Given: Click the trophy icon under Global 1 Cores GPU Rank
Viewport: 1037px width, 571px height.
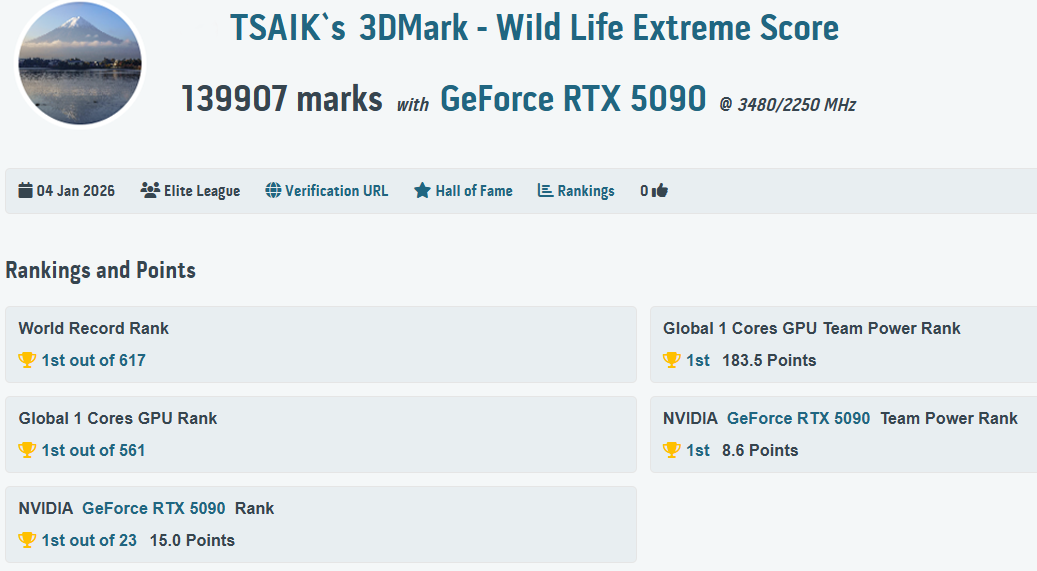Looking at the screenshot, I should click(27, 450).
